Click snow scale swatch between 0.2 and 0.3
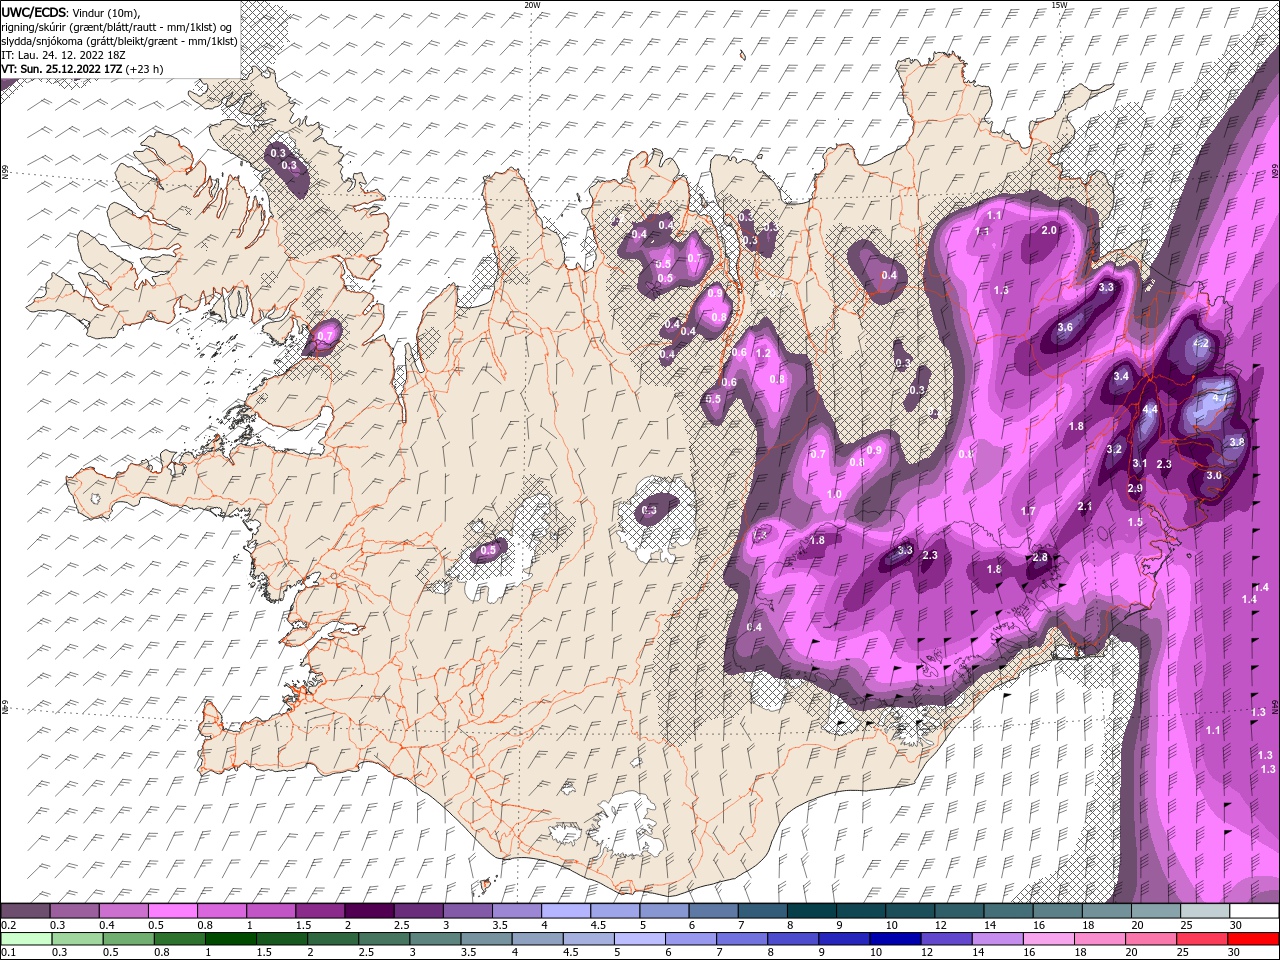This screenshot has height=960, width=1280. tap(25, 911)
